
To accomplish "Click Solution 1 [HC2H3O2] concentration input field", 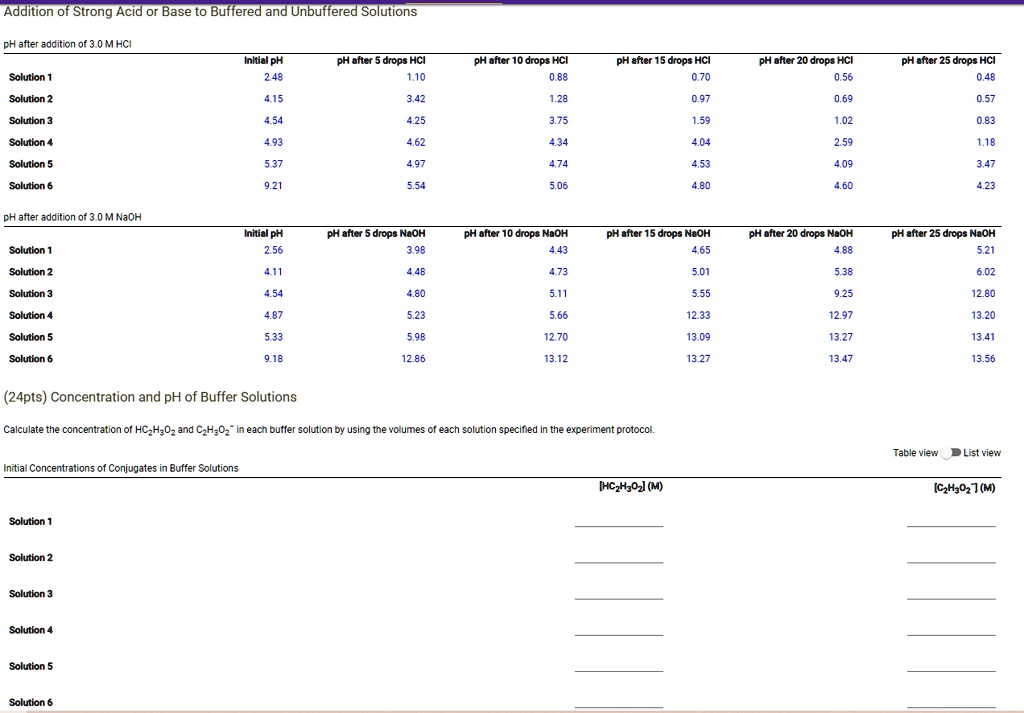I will coord(618,520).
